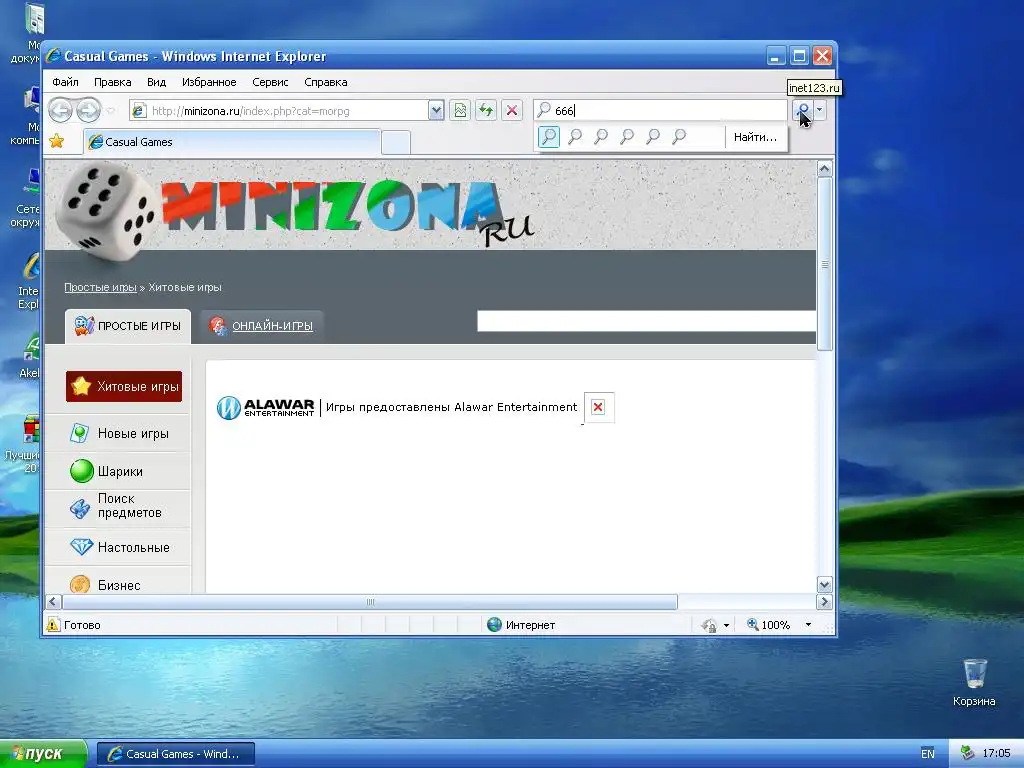Click the Internet Explorer window title icon

pos(53,56)
